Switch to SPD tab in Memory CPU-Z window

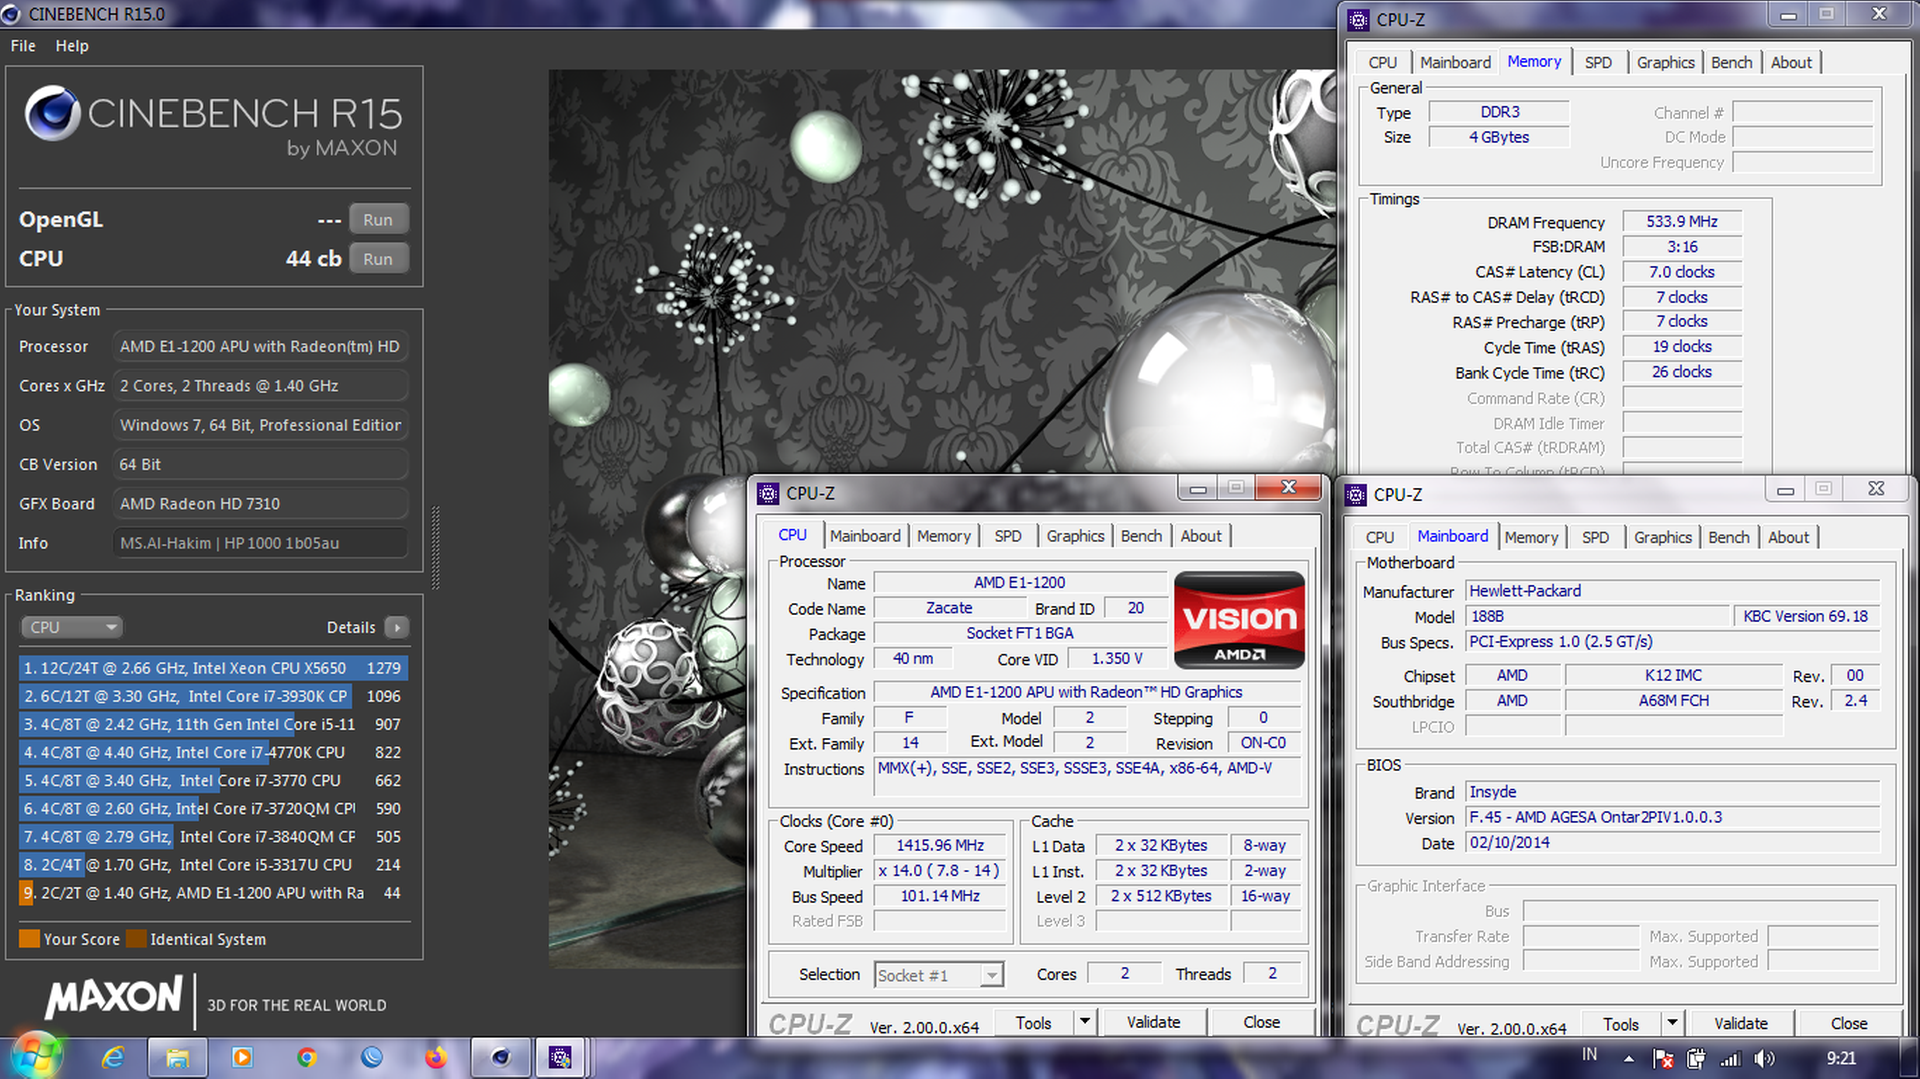[x=1598, y=62]
